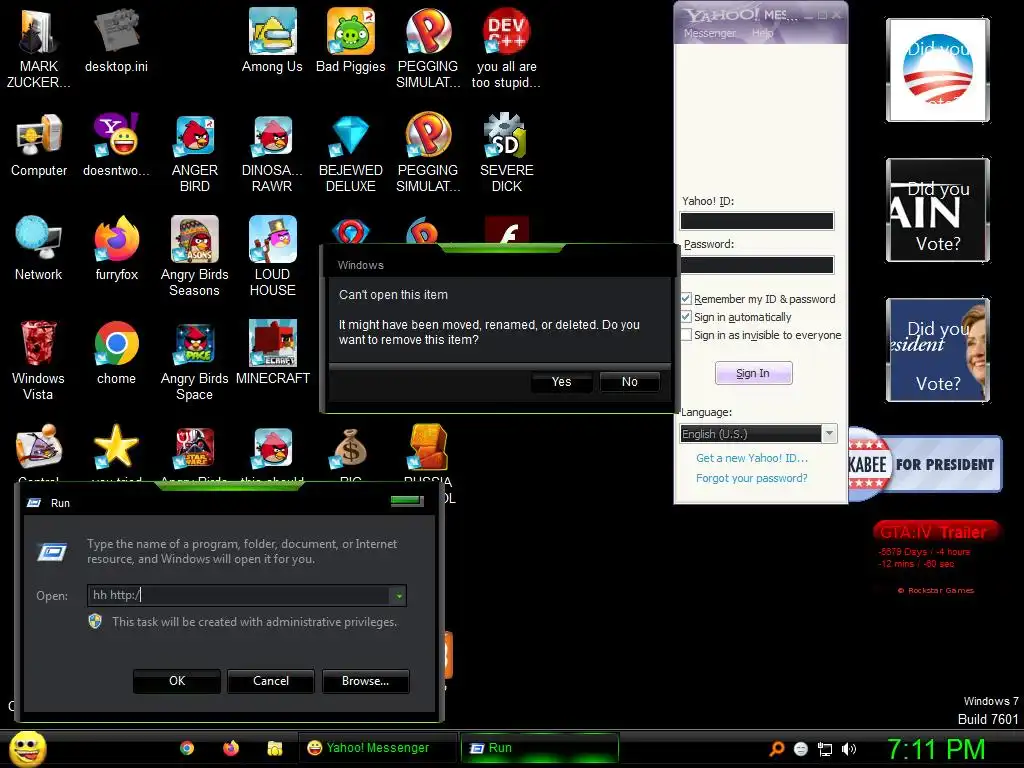
Task: Click OK in the Run dialog
Action: click(x=177, y=680)
